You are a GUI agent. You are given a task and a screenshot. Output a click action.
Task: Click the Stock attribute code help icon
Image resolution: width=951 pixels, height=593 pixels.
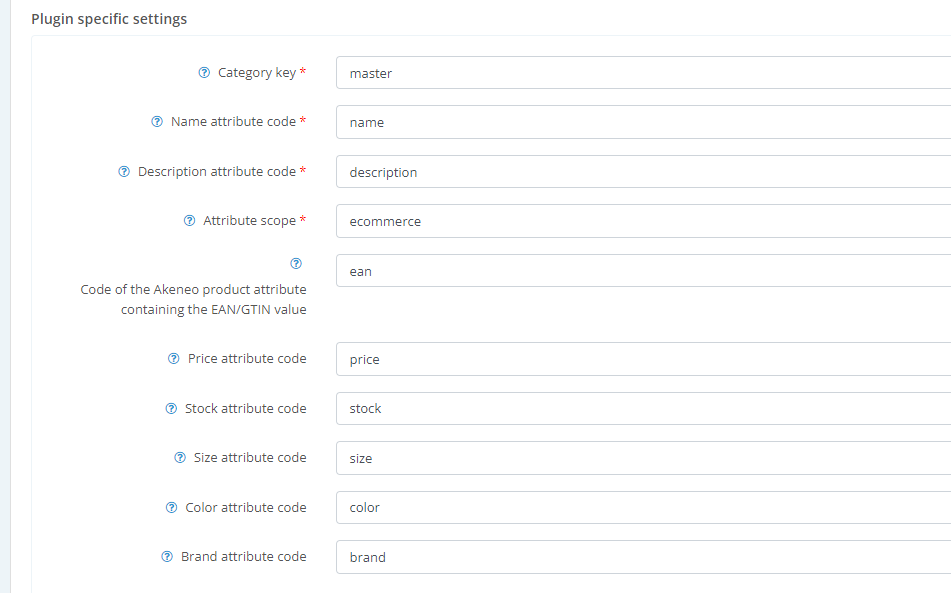pos(171,409)
